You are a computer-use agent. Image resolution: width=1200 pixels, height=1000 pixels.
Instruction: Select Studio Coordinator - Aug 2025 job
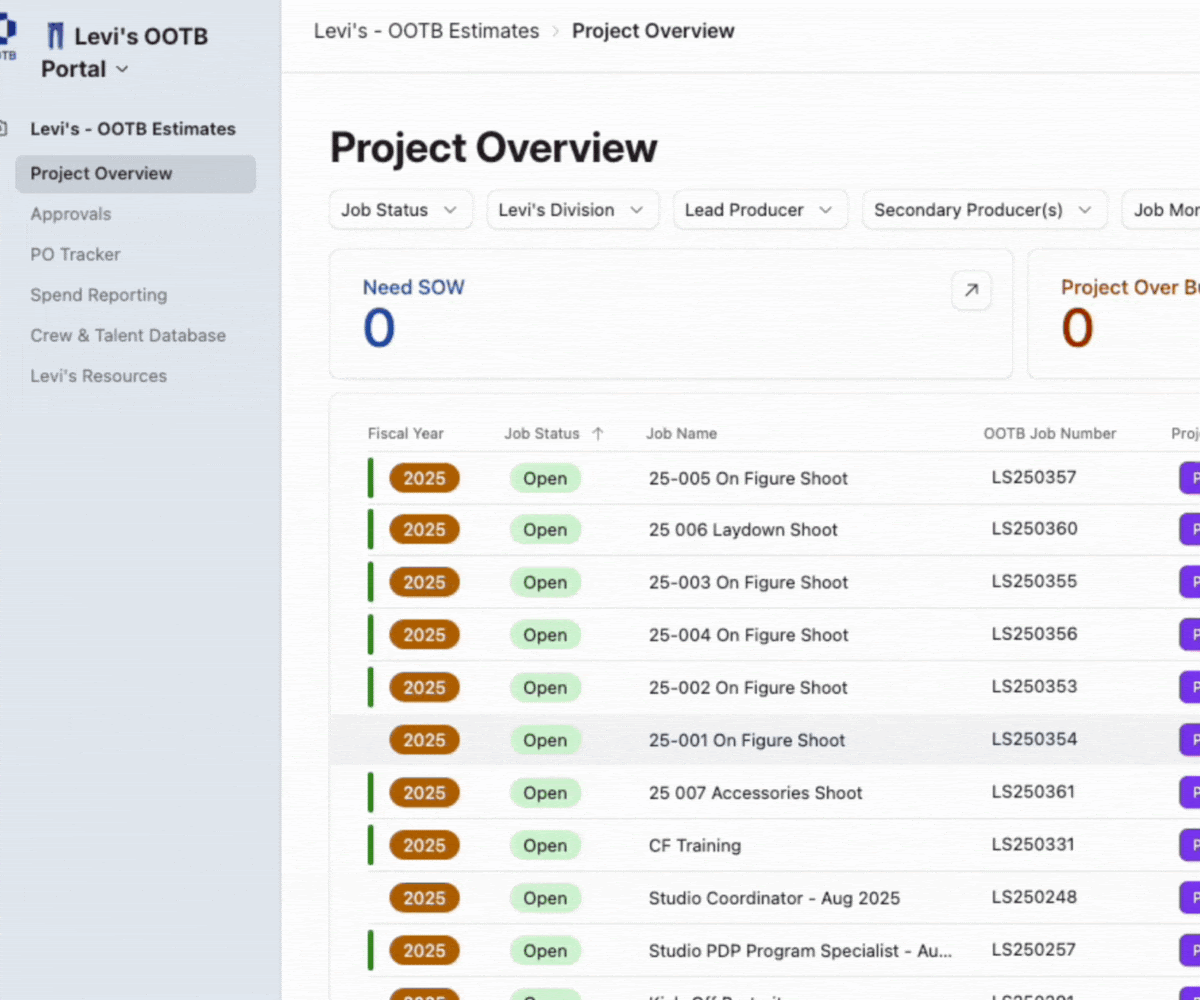point(774,899)
